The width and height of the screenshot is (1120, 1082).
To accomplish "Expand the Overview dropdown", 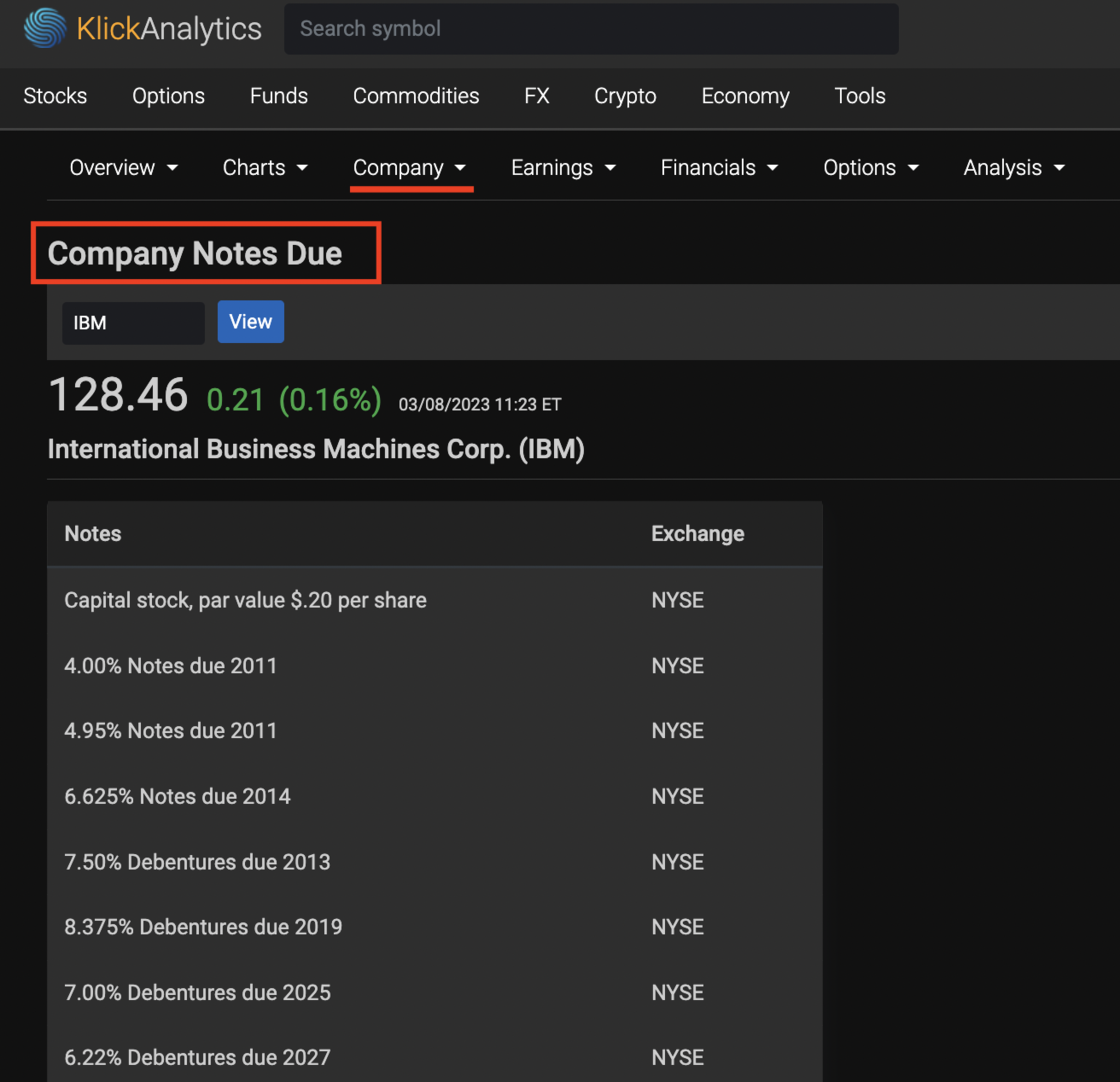I will point(124,168).
